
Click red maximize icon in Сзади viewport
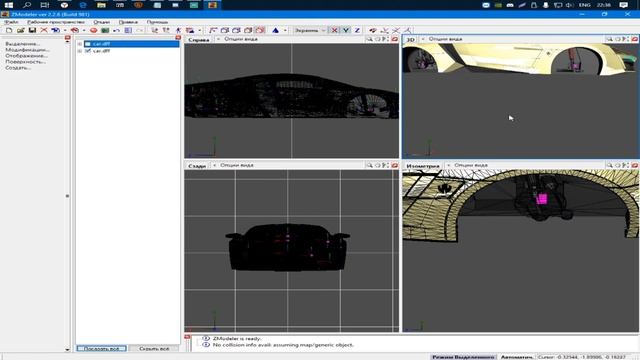tap(395, 165)
